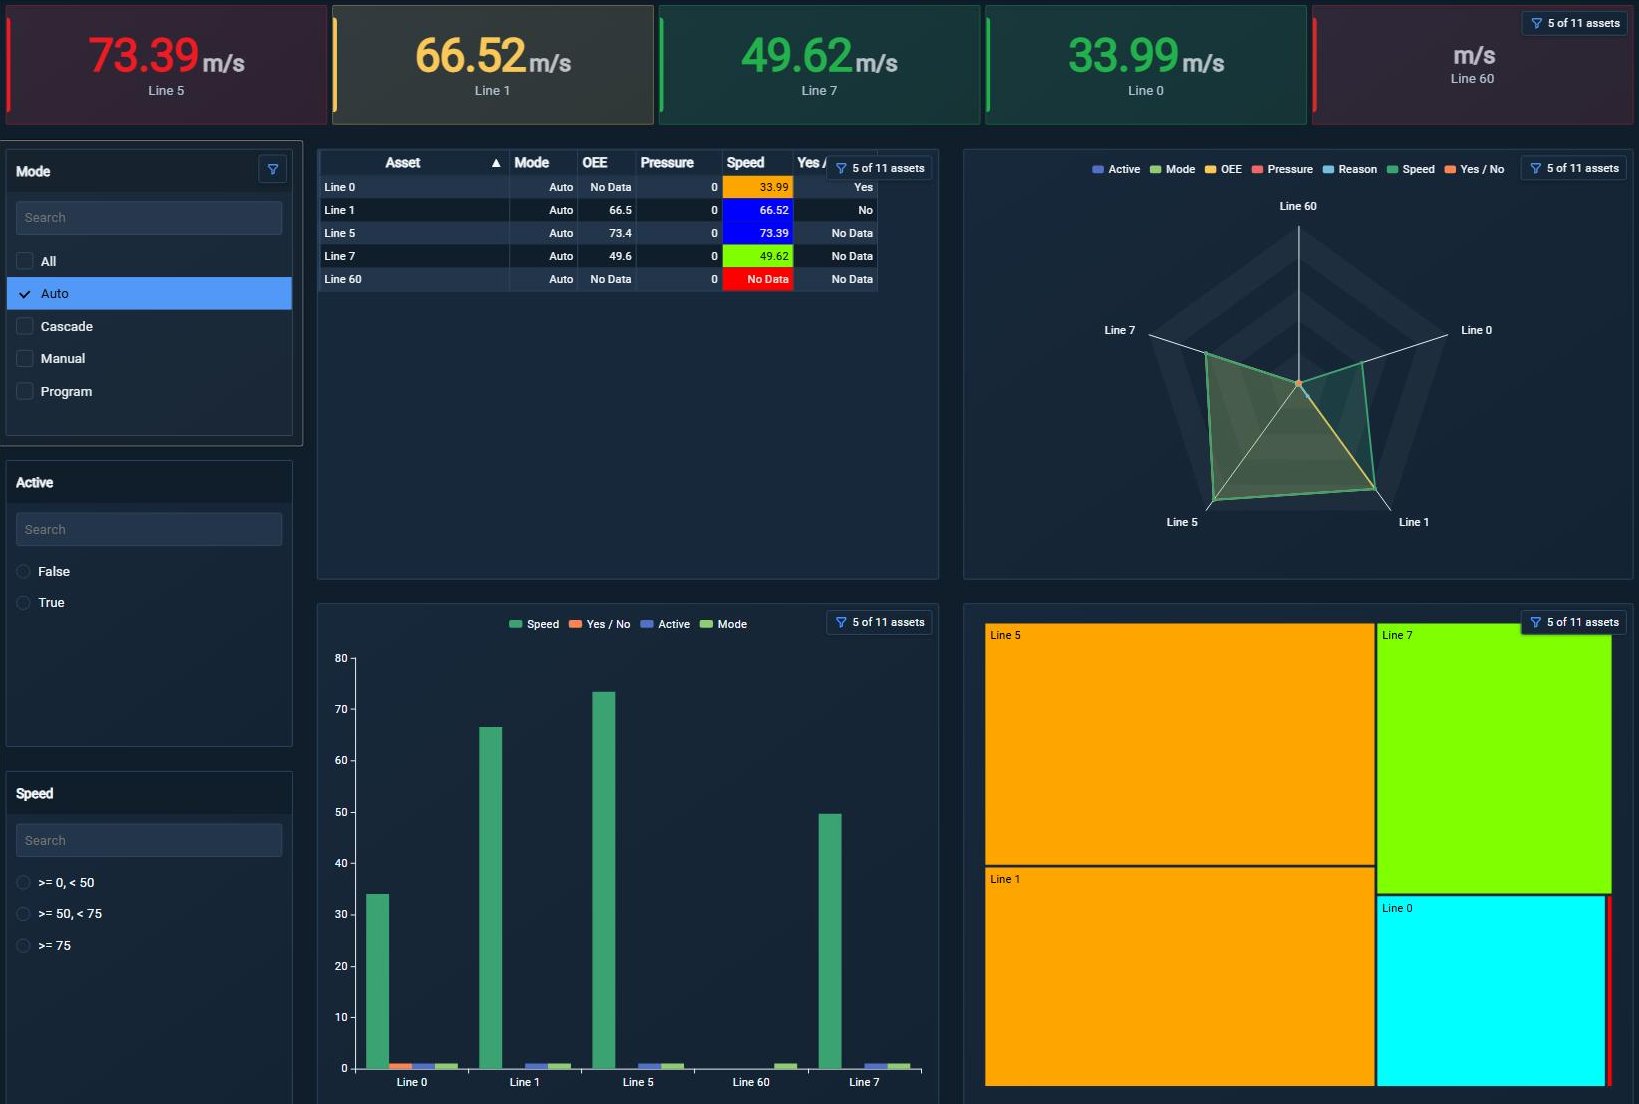Toggle Active series in bar chart legend
This screenshot has width=1639, height=1104.
click(x=665, y=624)
